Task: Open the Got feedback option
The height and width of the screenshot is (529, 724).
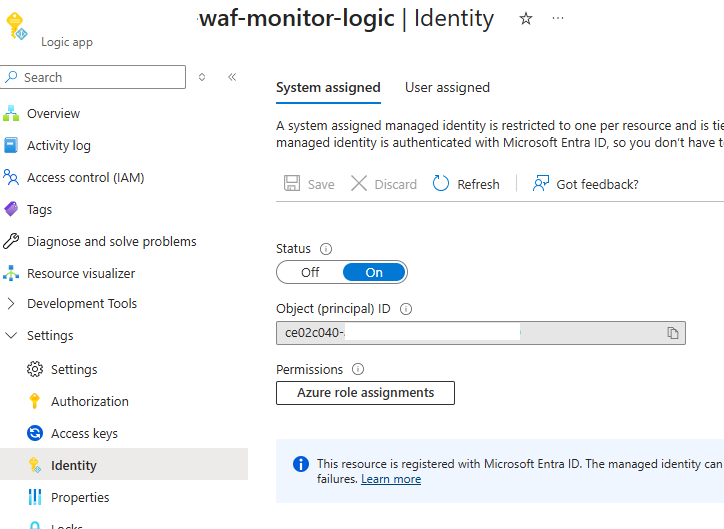Action: coord(586,184)
